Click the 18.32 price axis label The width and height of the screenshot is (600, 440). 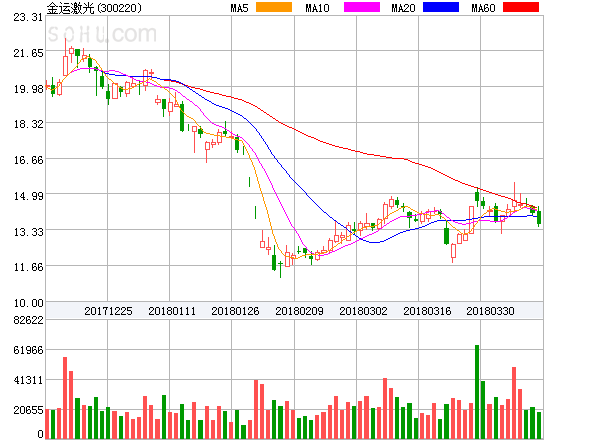[28, 124]
